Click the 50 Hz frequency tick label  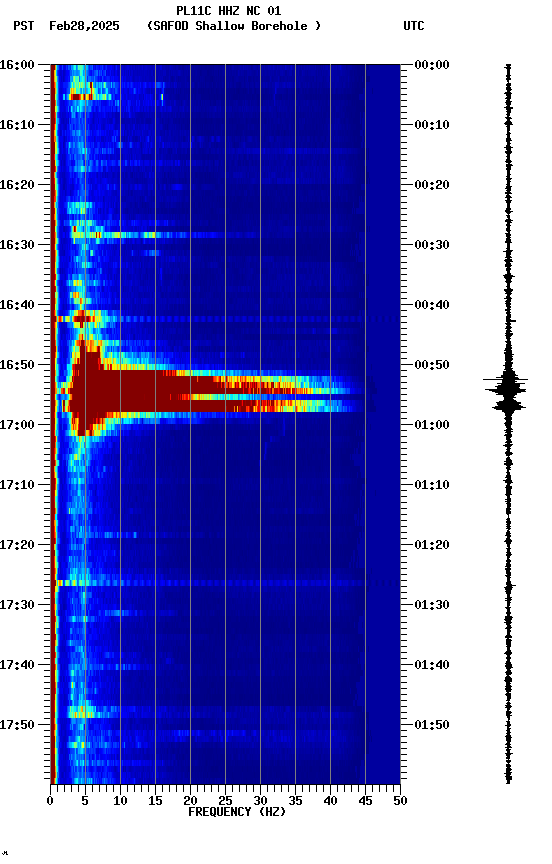[400, 801]
